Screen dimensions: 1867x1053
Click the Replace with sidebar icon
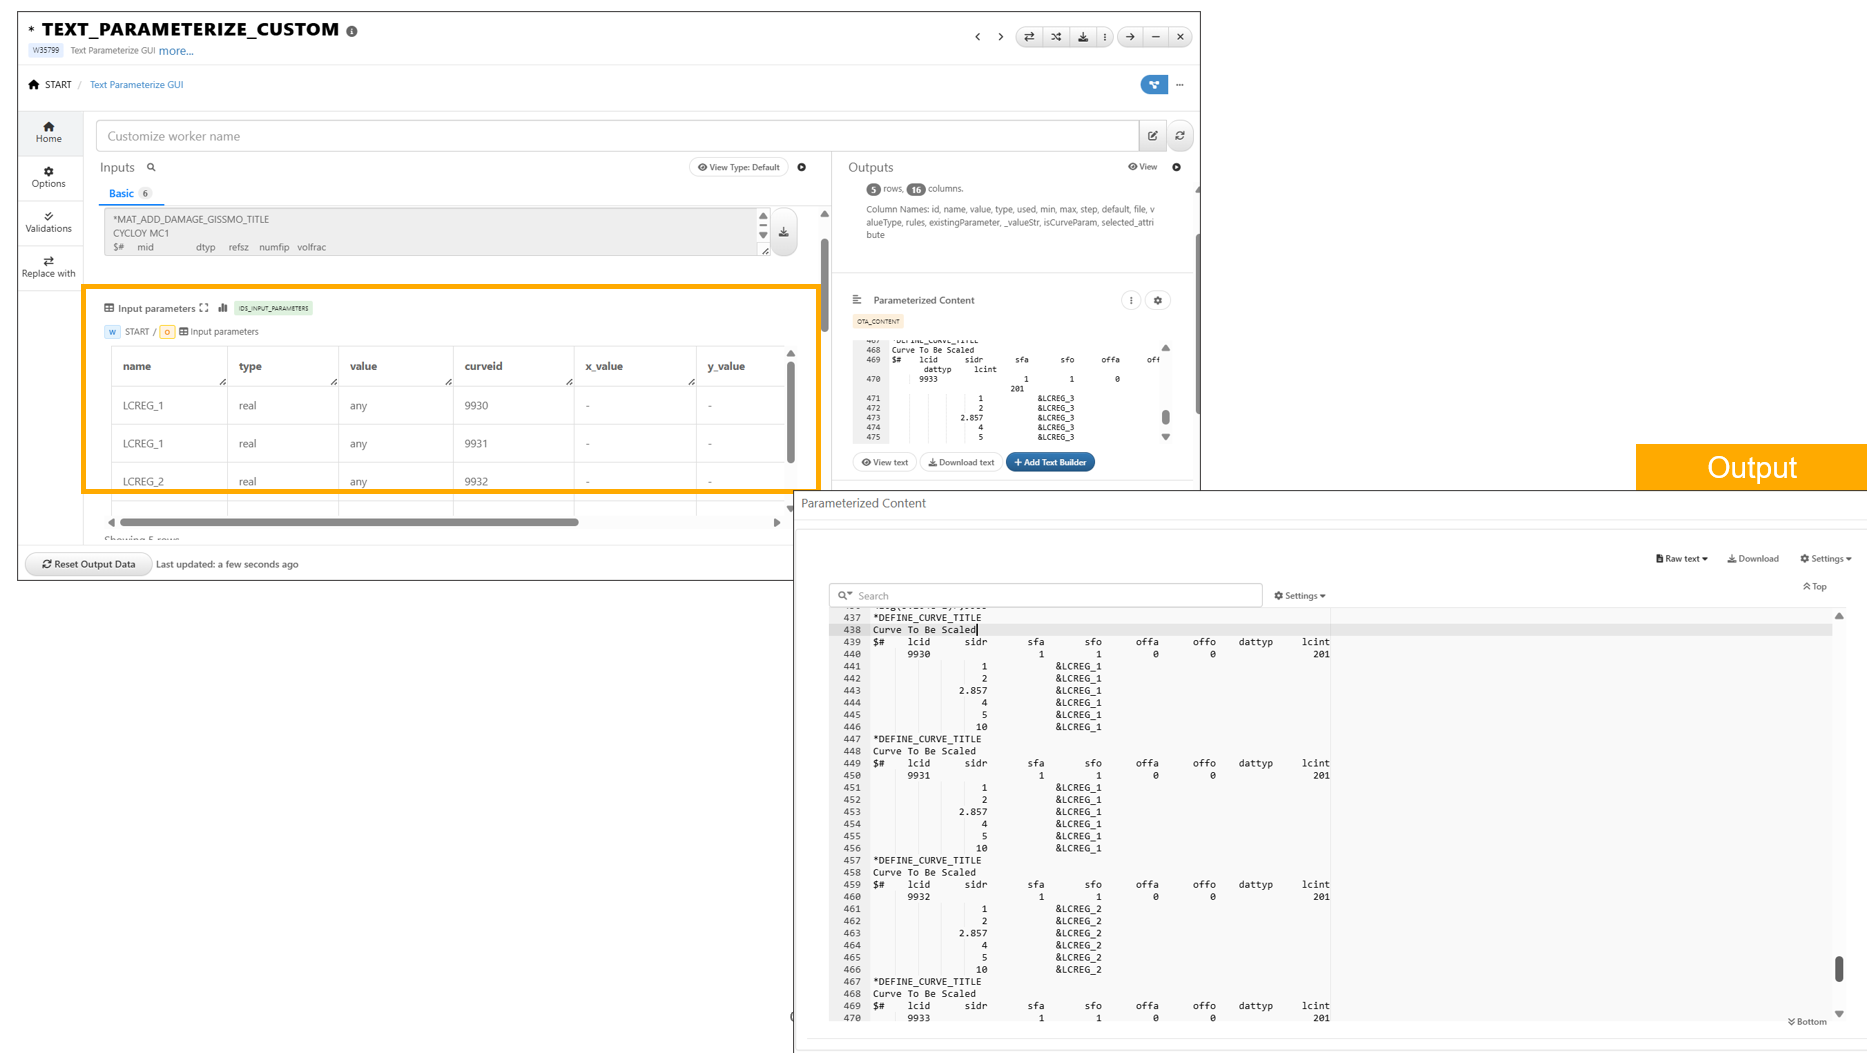tap(48, 267)
